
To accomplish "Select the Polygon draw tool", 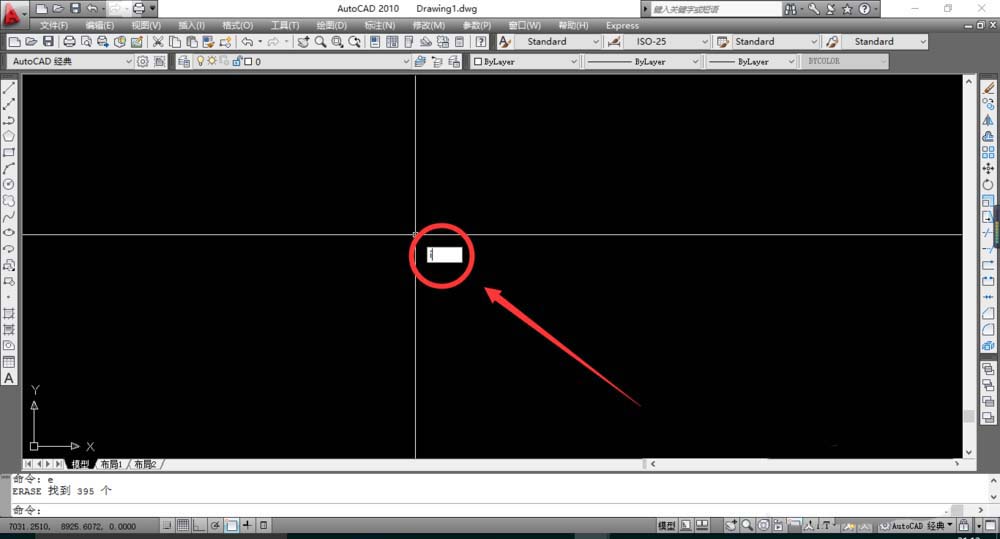I will [9, 136].
